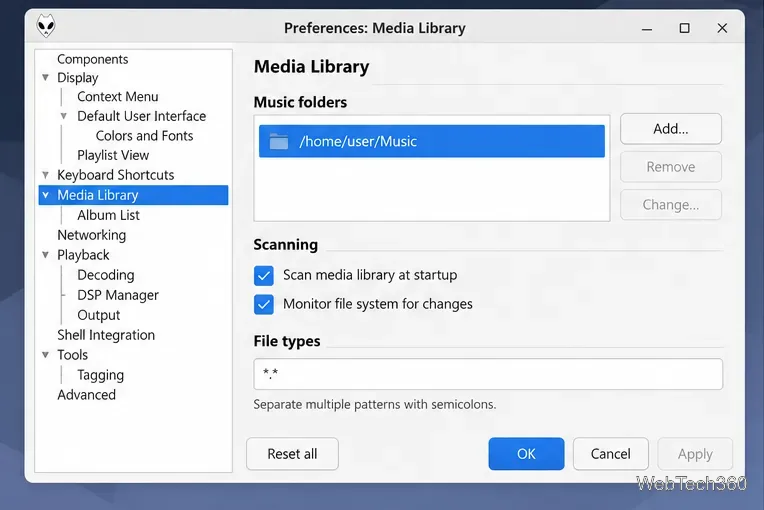Open the Advanced preferences page
The image size is (764, 510).
(x=86, y=395)
